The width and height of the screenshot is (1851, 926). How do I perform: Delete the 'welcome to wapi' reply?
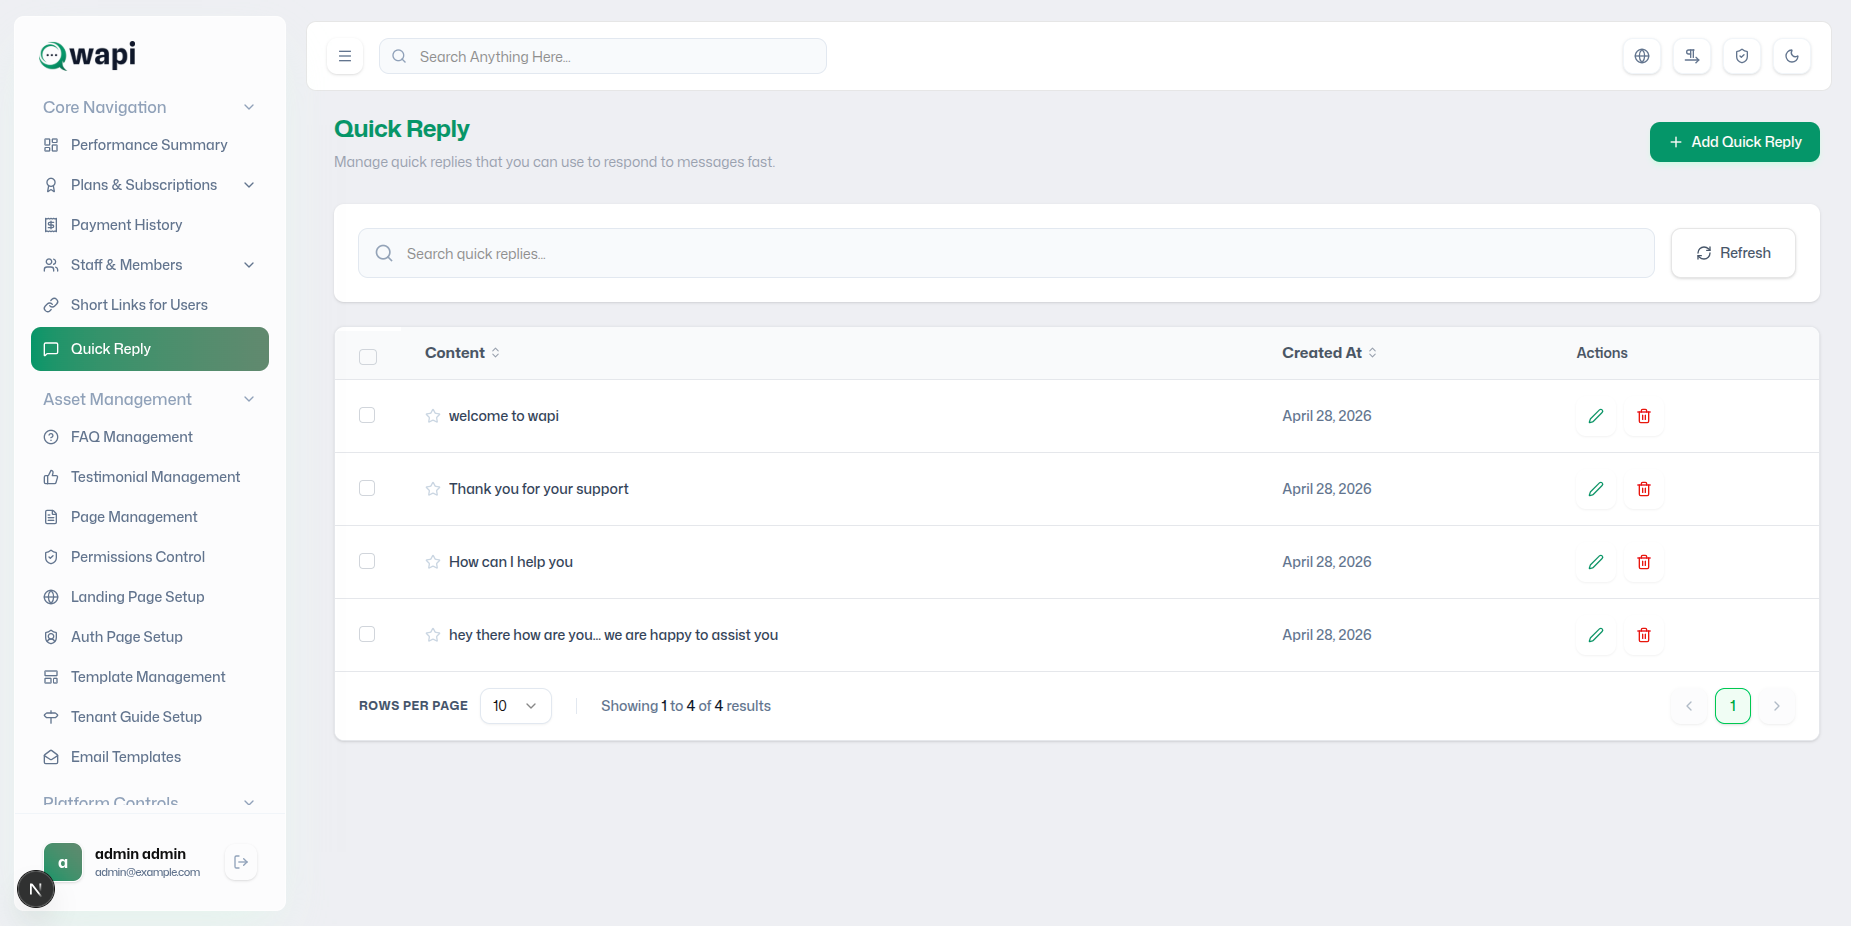click(x=1644, y=416)
